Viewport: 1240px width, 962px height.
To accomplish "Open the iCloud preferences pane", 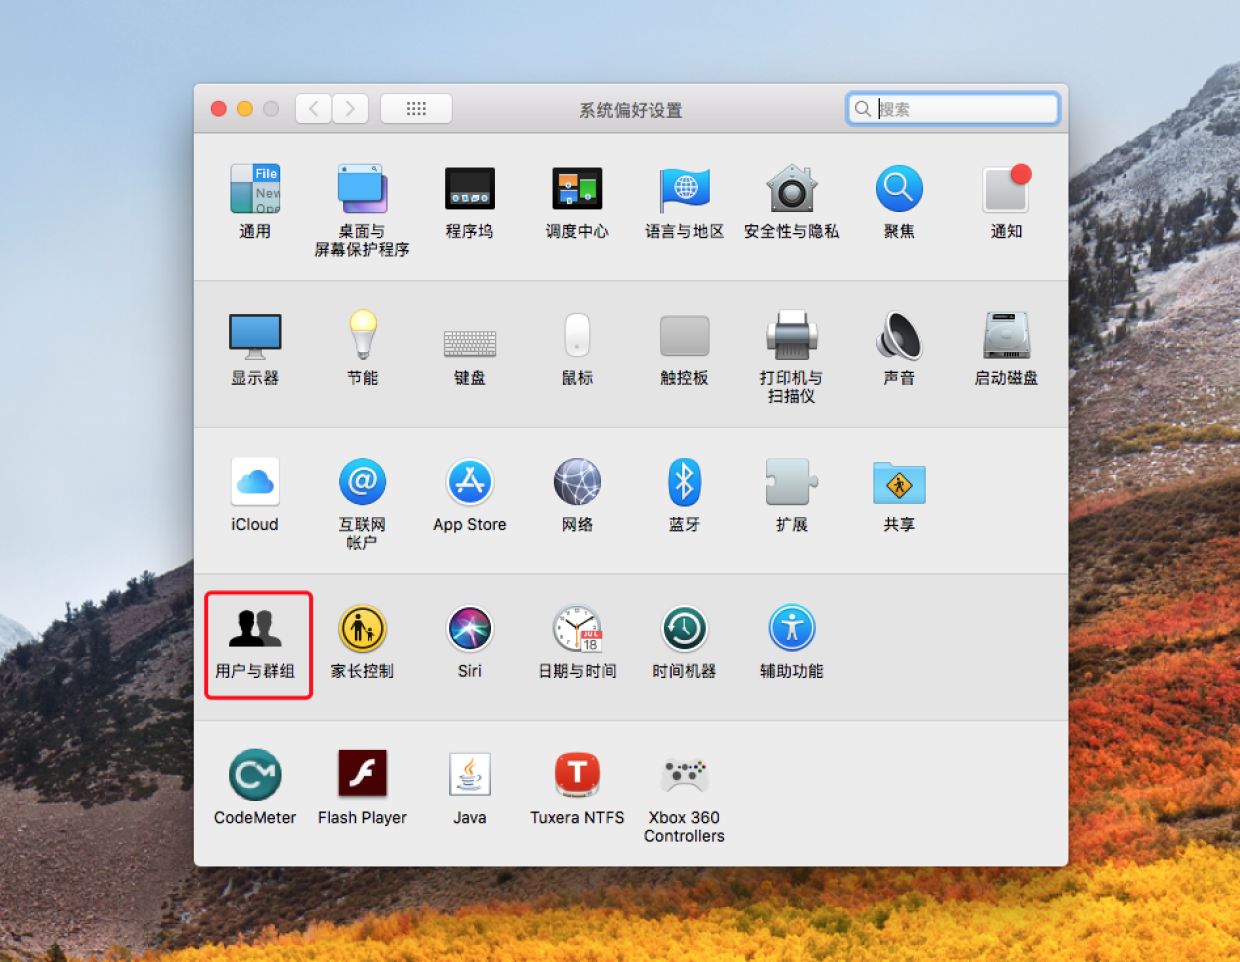I will pos(255,495).
